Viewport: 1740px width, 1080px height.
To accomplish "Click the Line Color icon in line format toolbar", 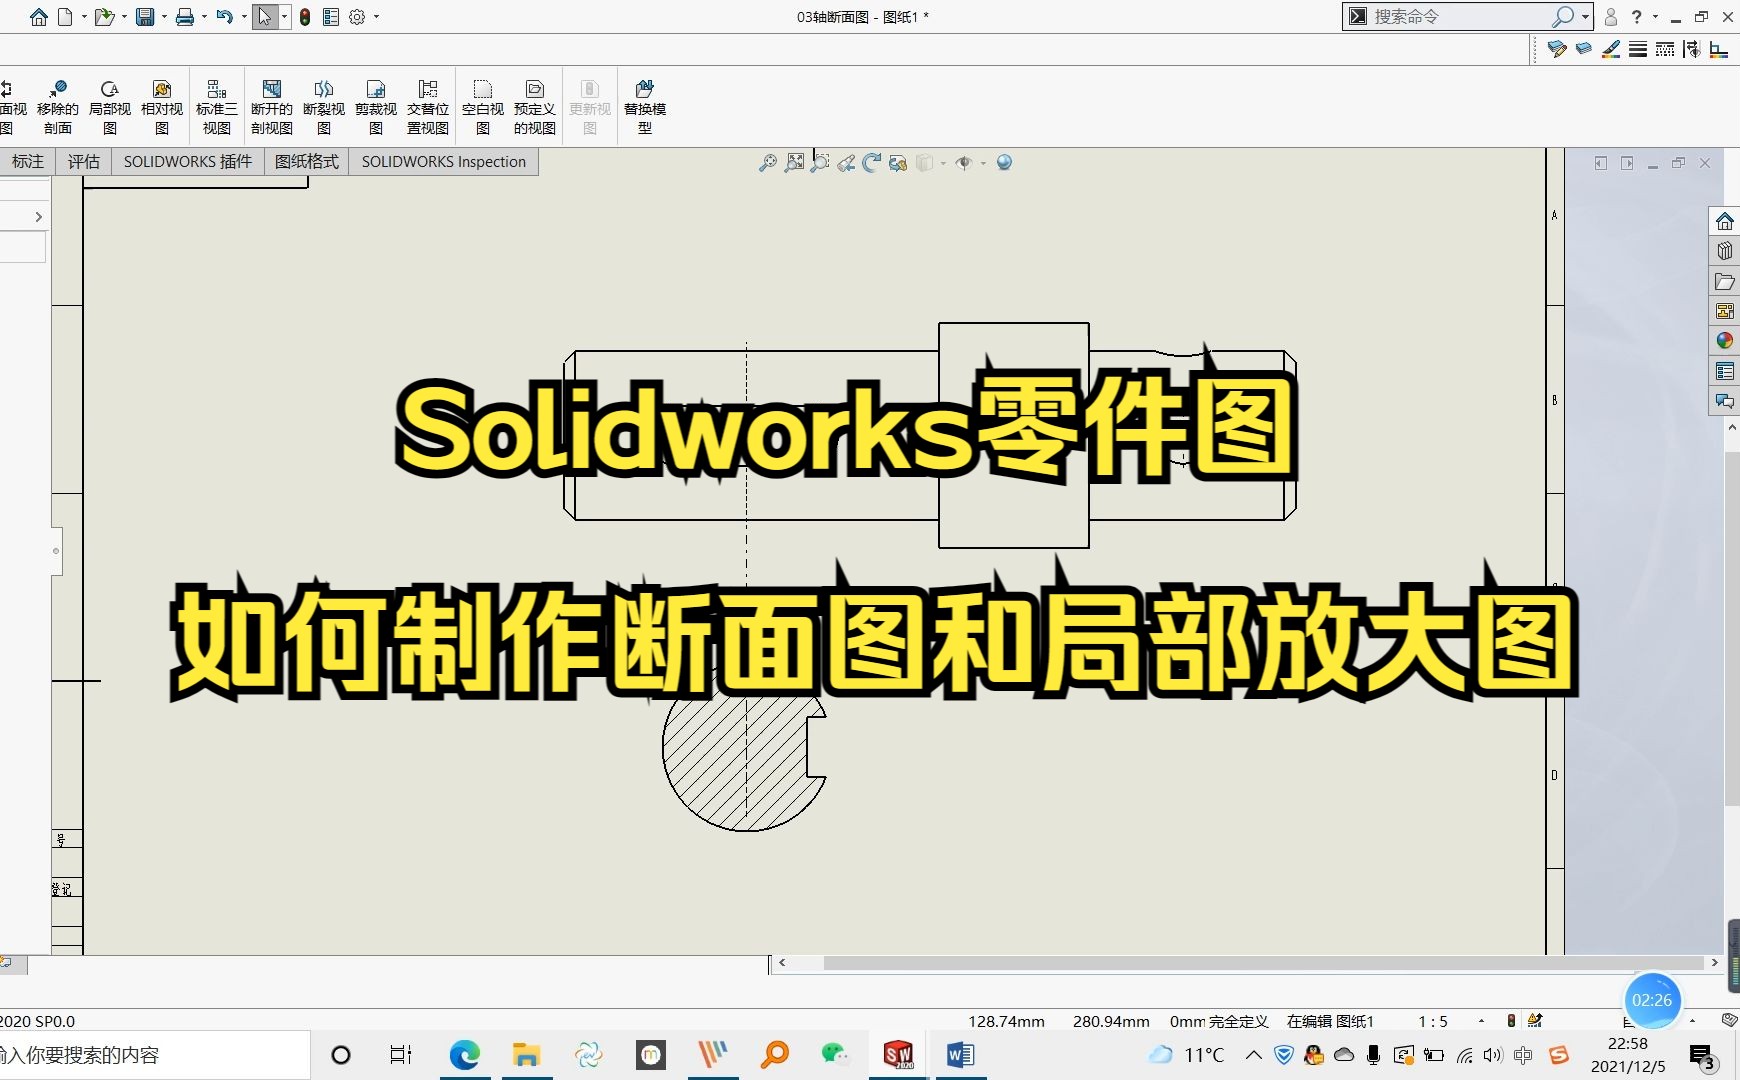I will click(x=1611, y=49).
